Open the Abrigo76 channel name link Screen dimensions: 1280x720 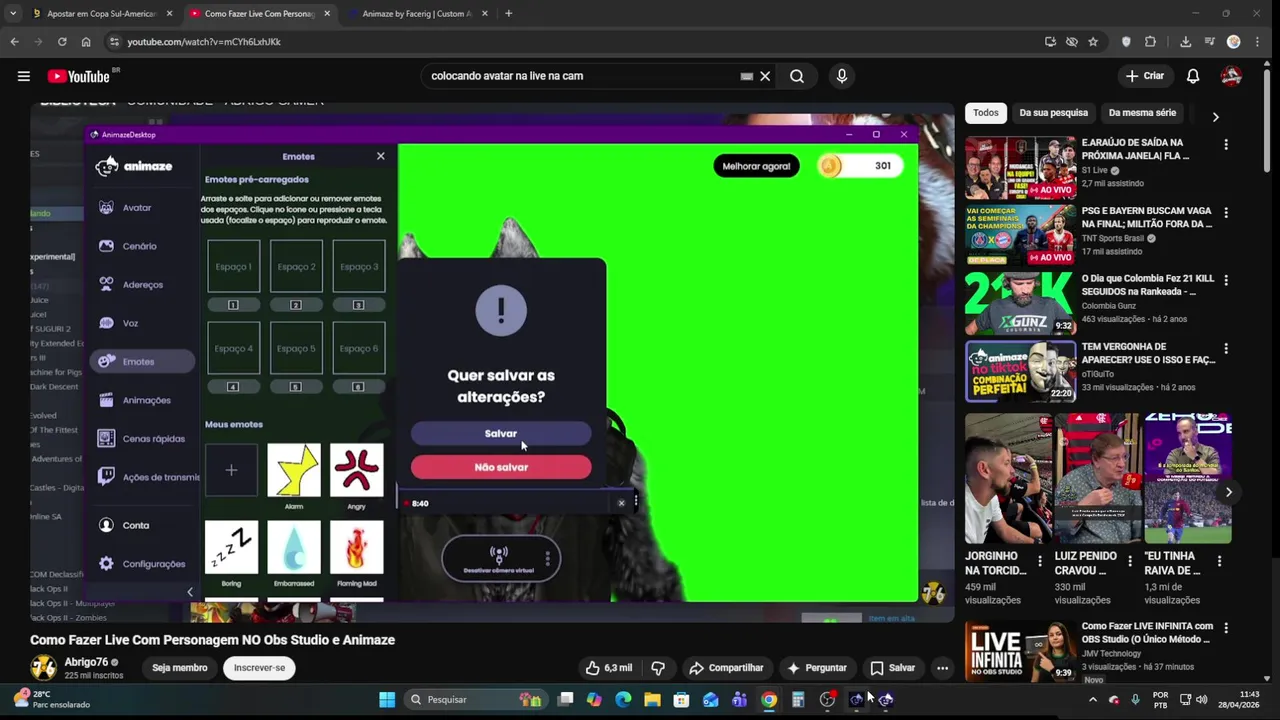pos(86,662)
